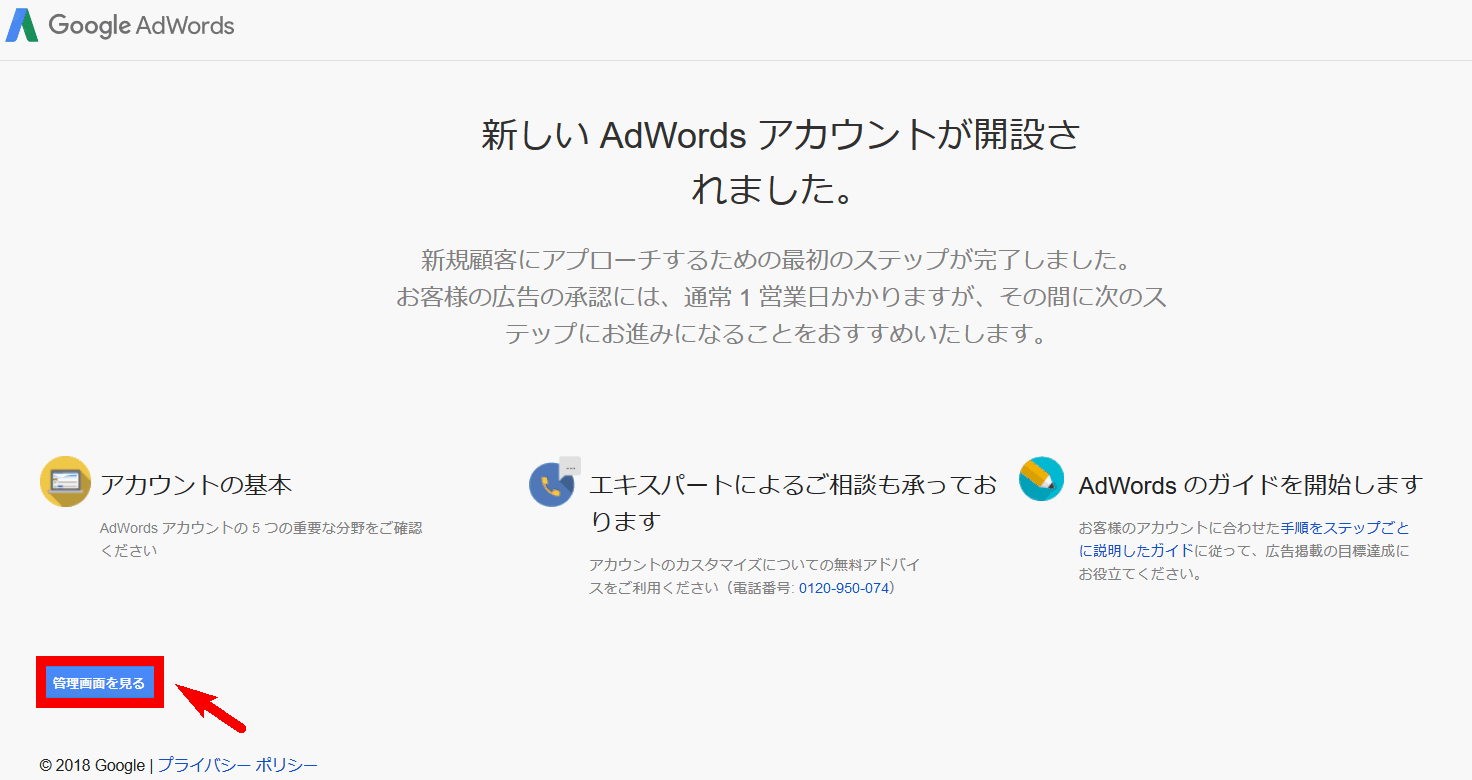Image resolution: width=1472 pixels, height=780 pixels.
Task: Click the Google AdWords logo icon
Action: tap(22, 25)
